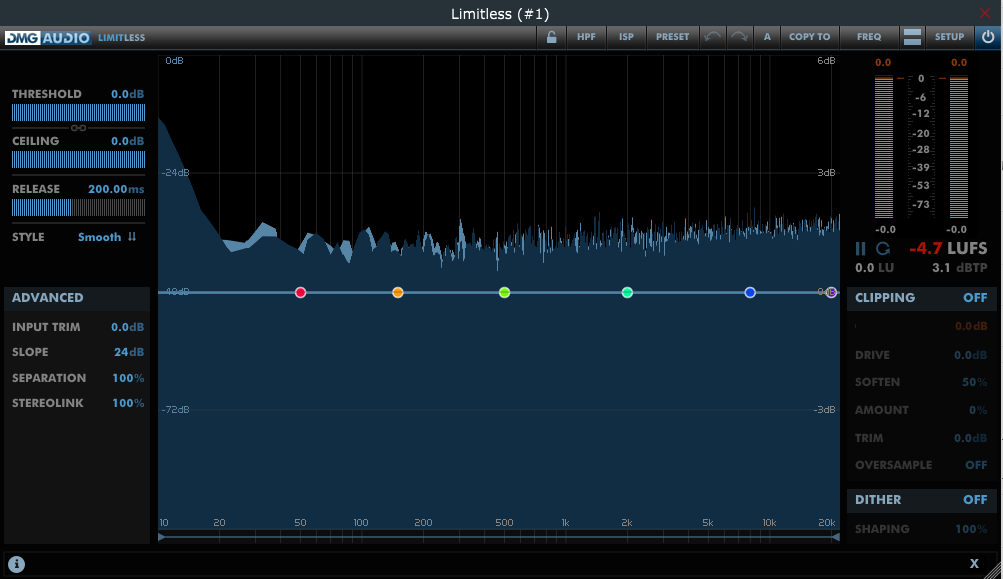This screenshot has height=579, width=1003.
Task: Click the Clipping section label
Action: (885, 297)
